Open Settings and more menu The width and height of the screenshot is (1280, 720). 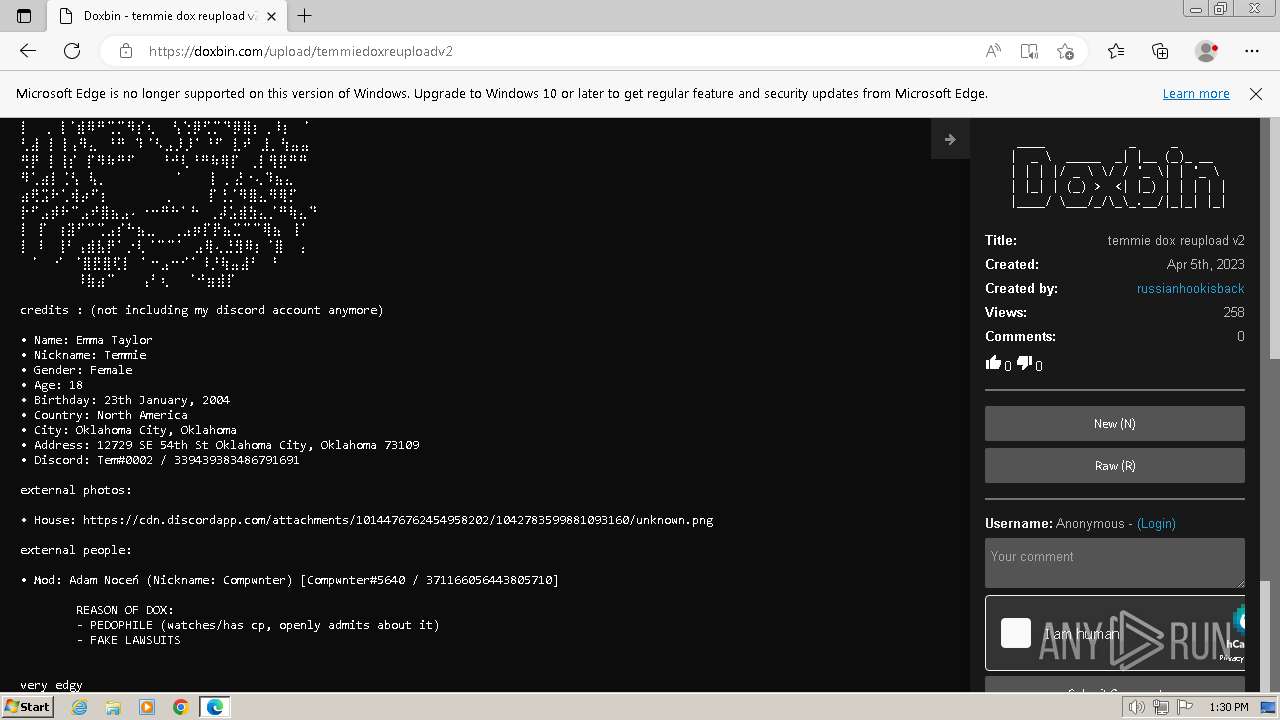point(1252,51)
